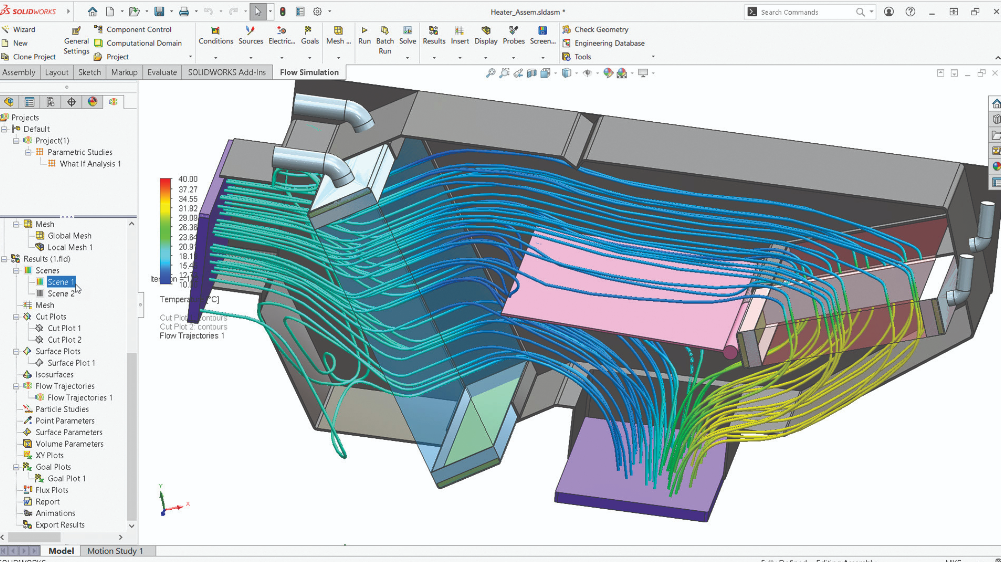Select Surface Plot 1
1001x562 pixels.
click(x=71, y=363)
